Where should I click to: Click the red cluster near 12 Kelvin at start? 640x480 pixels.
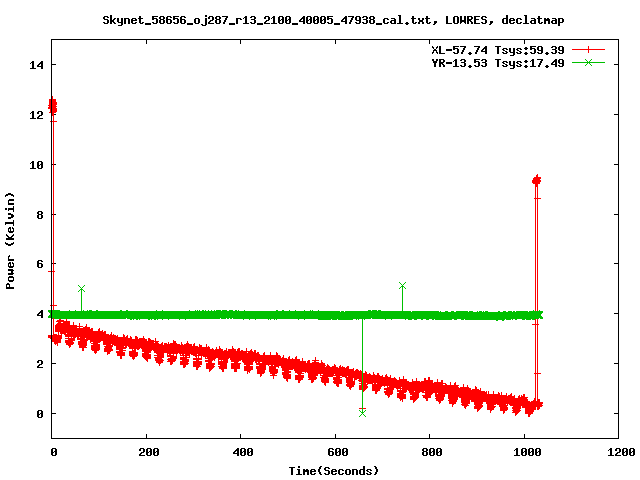(x=52, y=106)
